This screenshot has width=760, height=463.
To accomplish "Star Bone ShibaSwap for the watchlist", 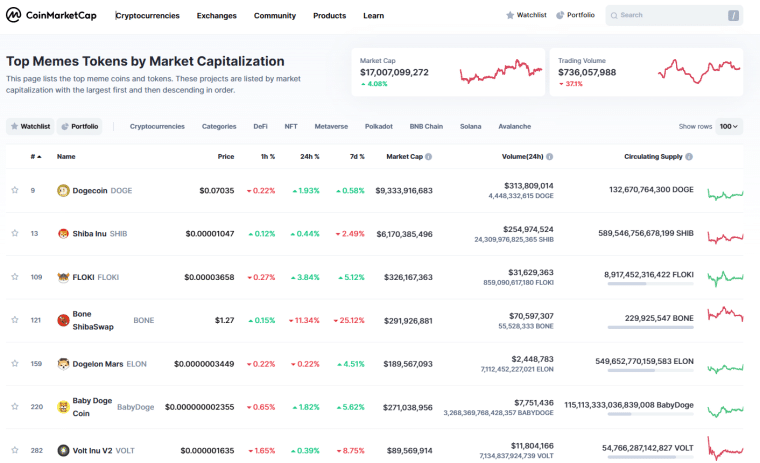I will (15, 320).
